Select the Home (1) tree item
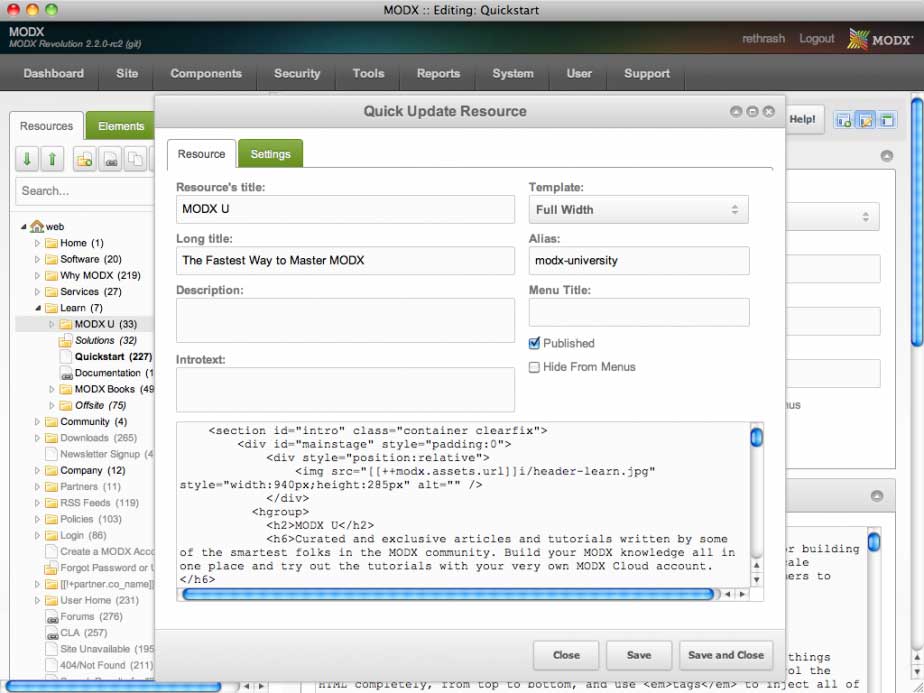The width and height of the screenshot is (924, 693). [x=81, y=243]
